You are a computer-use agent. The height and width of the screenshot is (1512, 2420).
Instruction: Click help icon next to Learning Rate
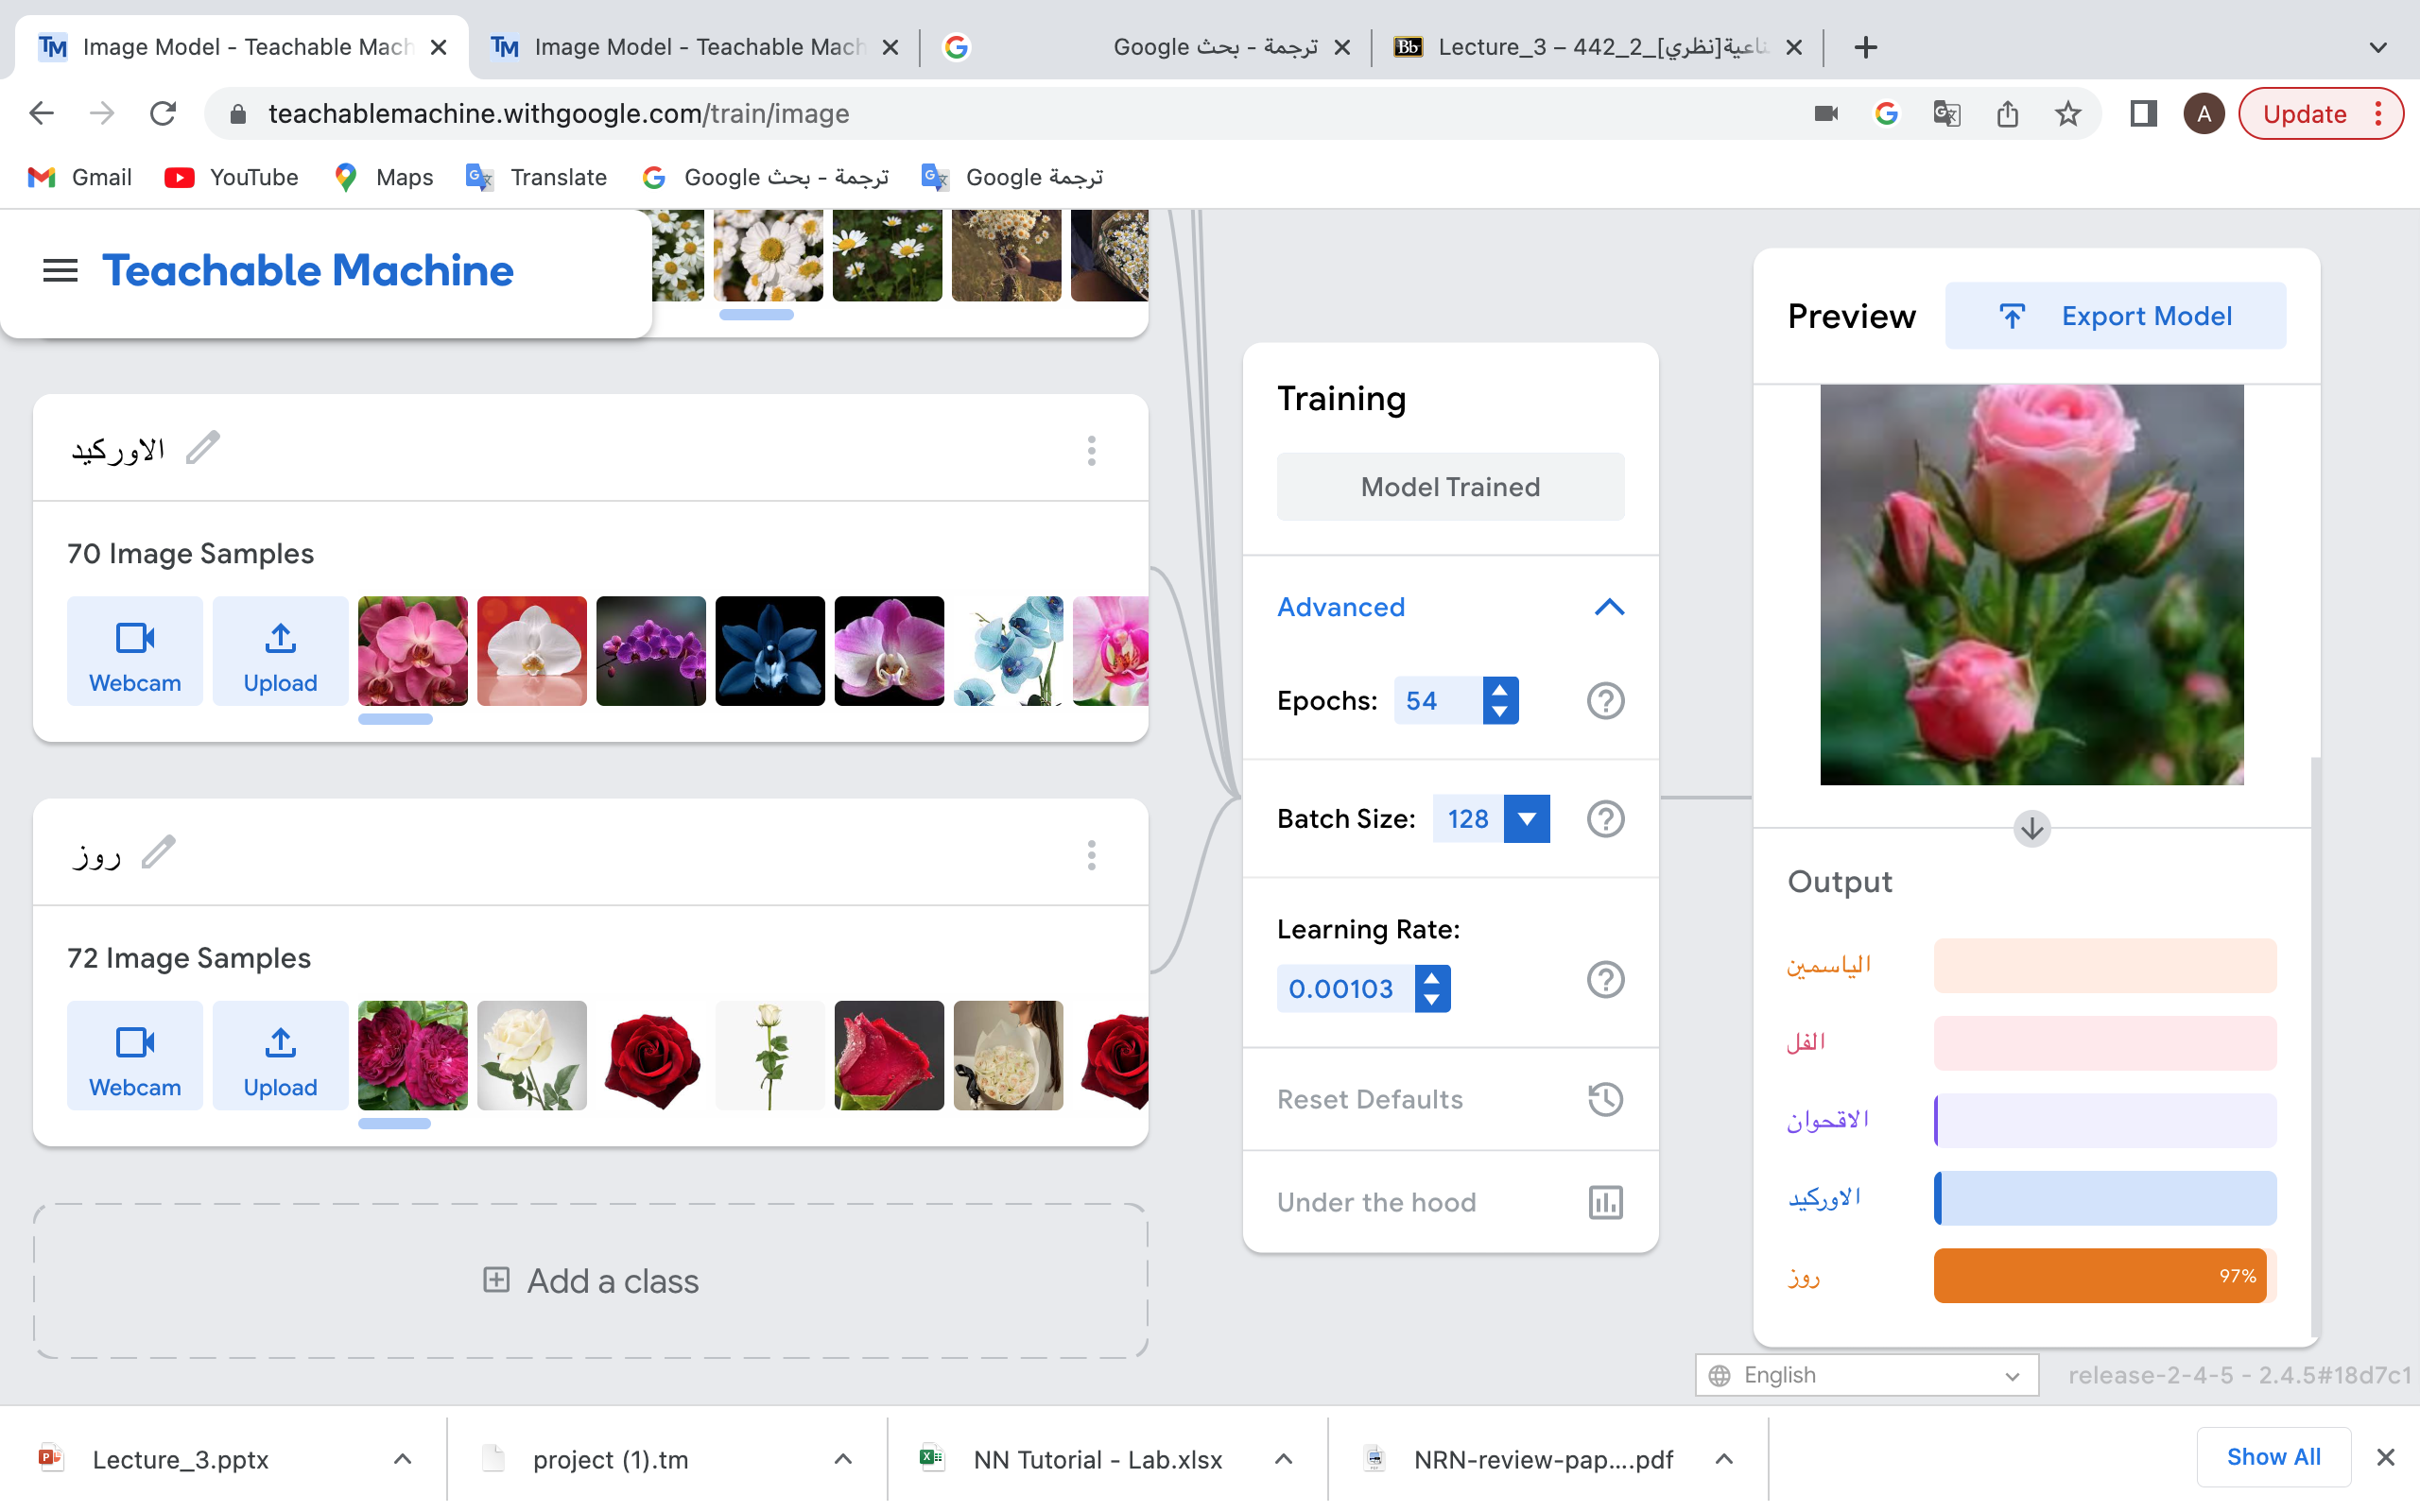pyautogui.click(x=1605, y=980)
